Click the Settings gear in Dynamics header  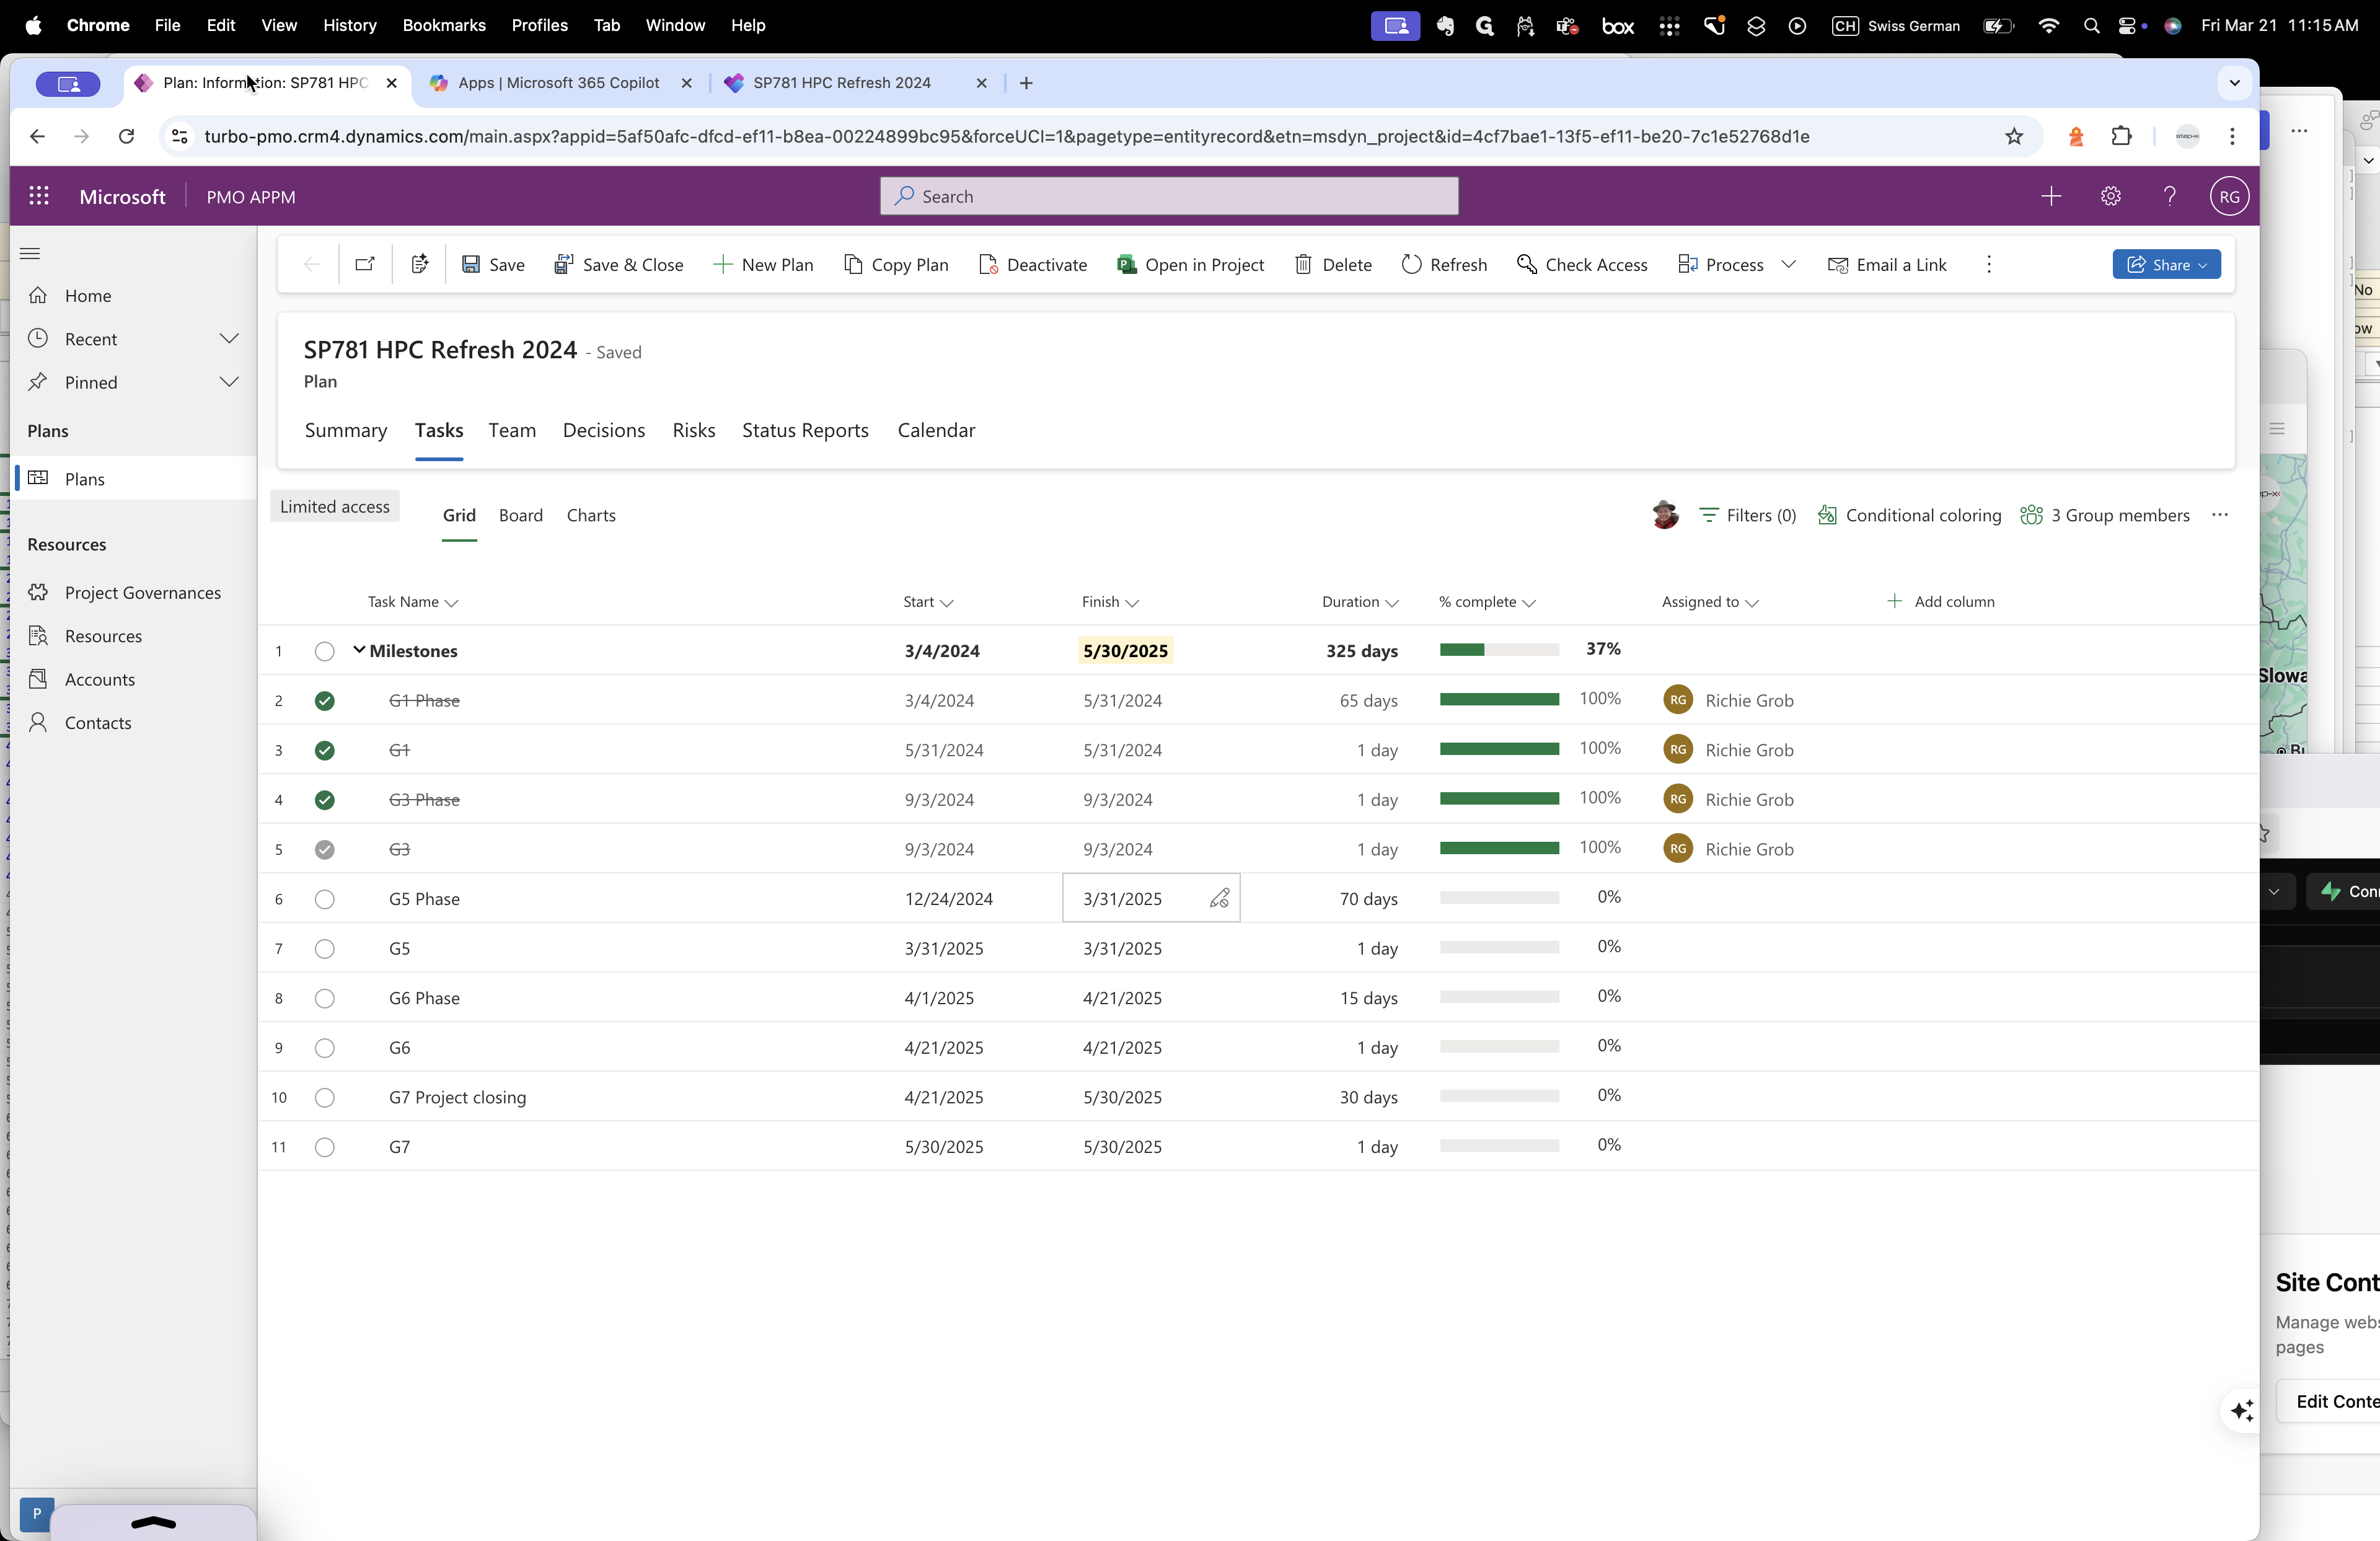coord(2110,196)
